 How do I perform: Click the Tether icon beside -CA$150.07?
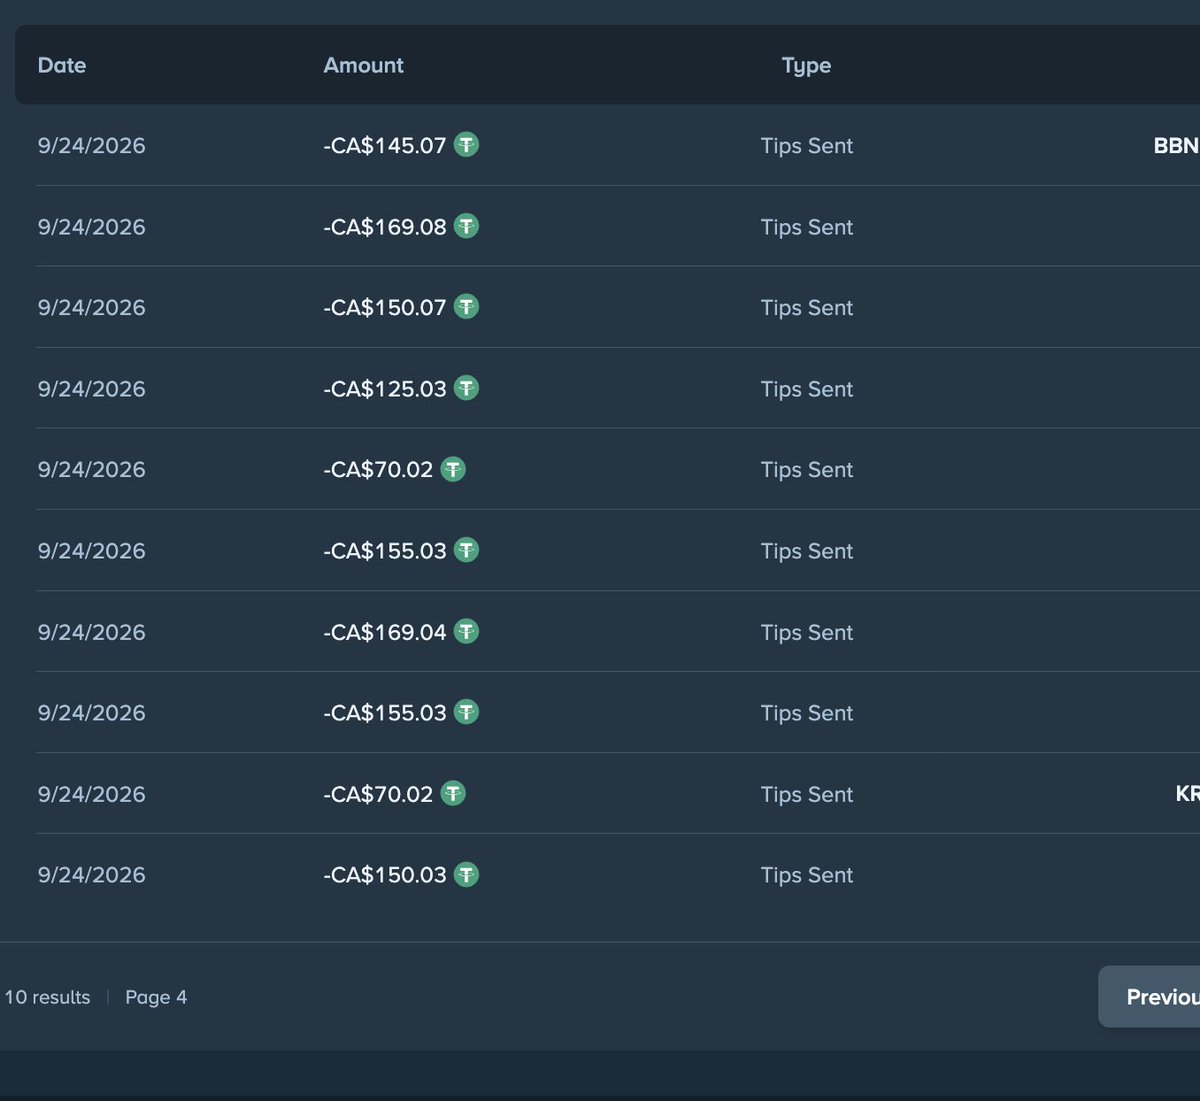click(466, 307)
